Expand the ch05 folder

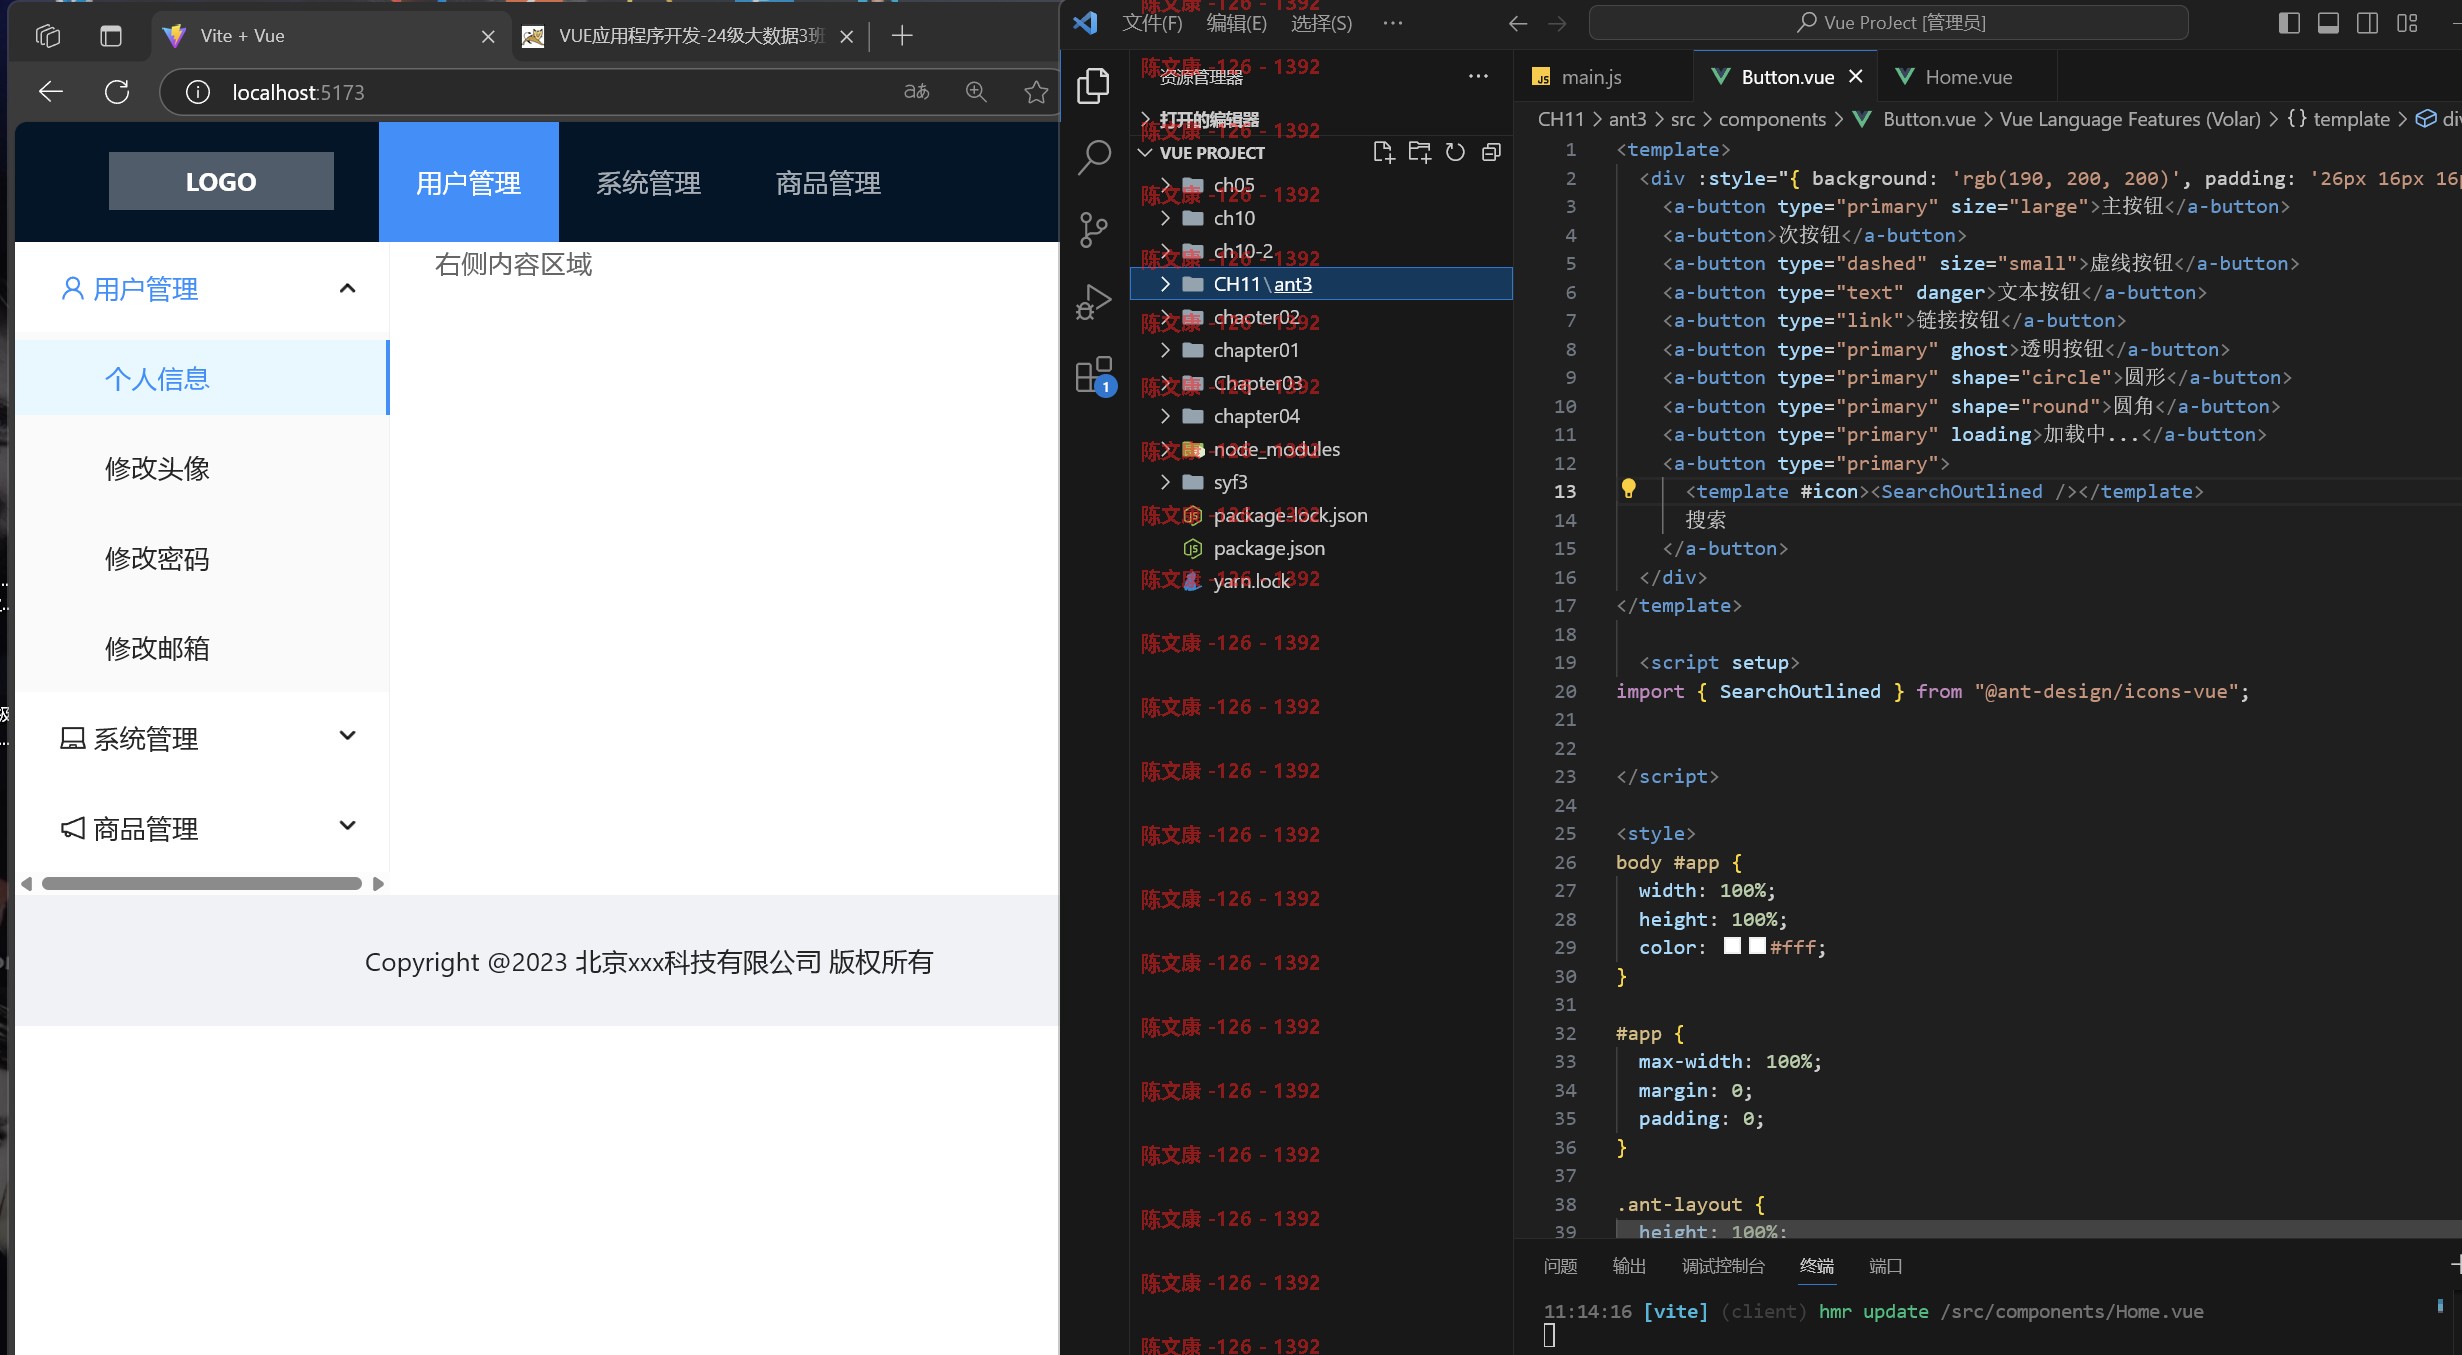(x=1165, y=185)
